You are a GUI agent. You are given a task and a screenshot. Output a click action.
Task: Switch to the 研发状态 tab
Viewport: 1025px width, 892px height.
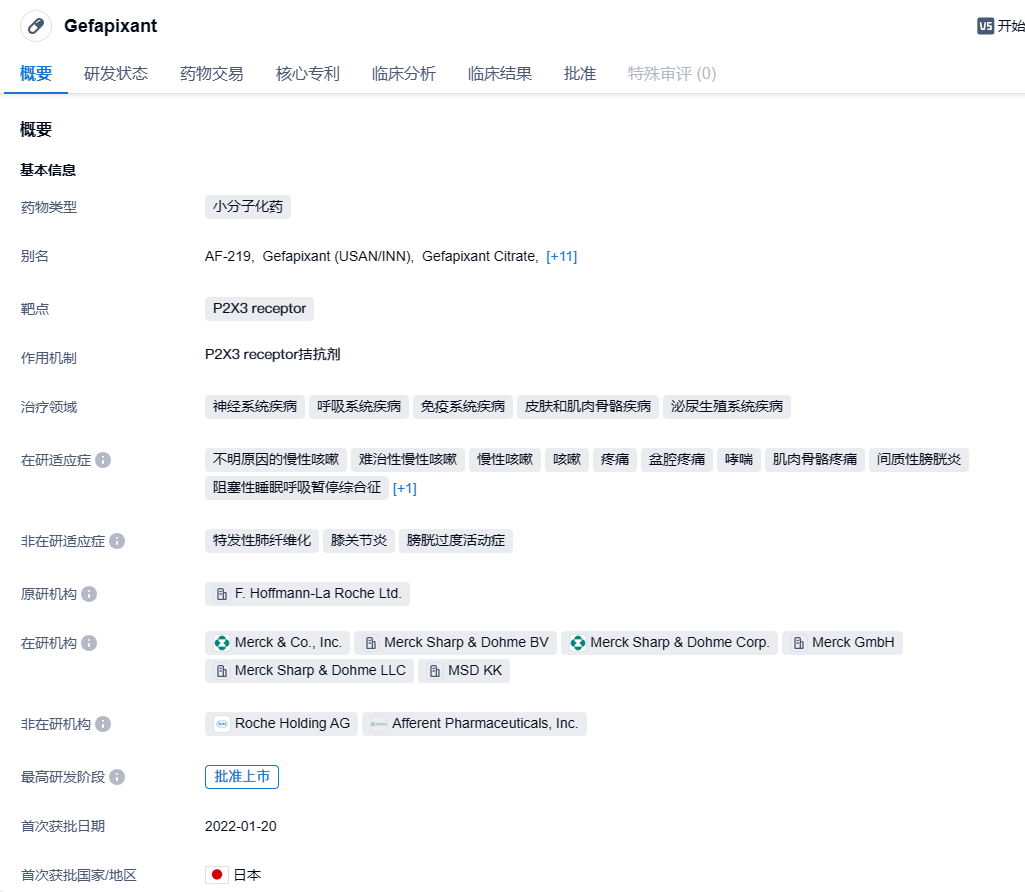point(116,73)
